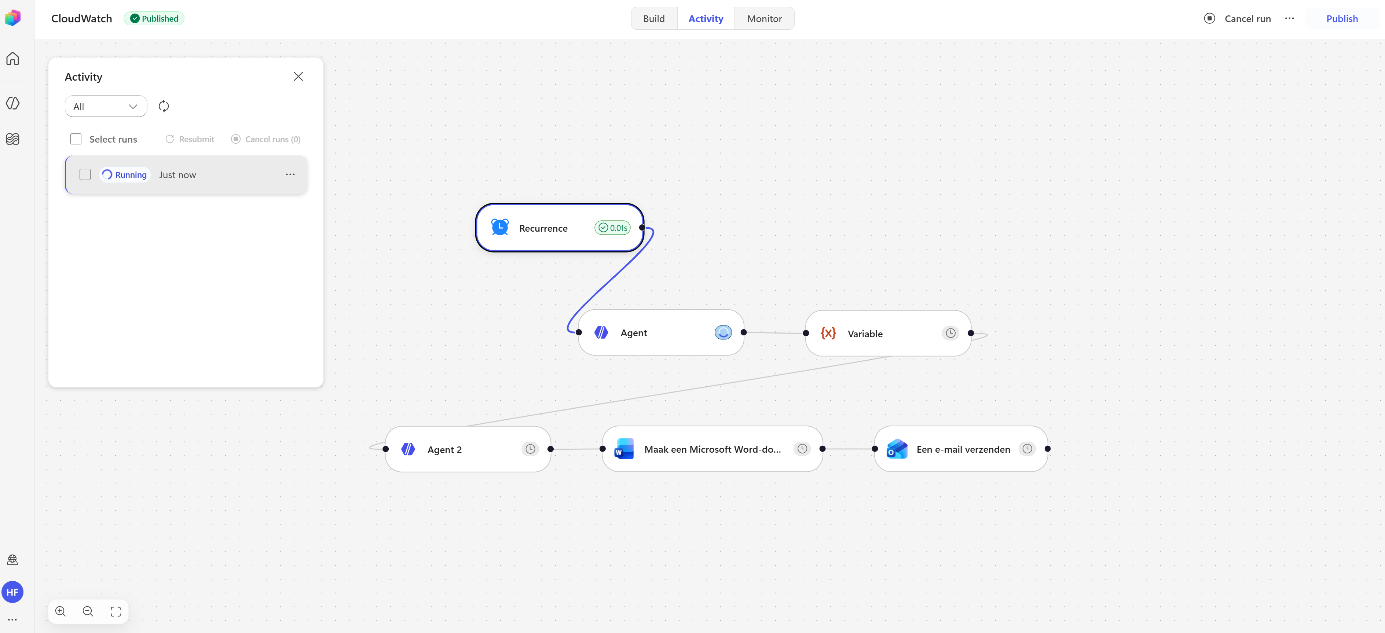Viewport: 1385px width, 633px height.
Task: Open the top bar more options ellipsis
Action: [x=1290, y=18]
